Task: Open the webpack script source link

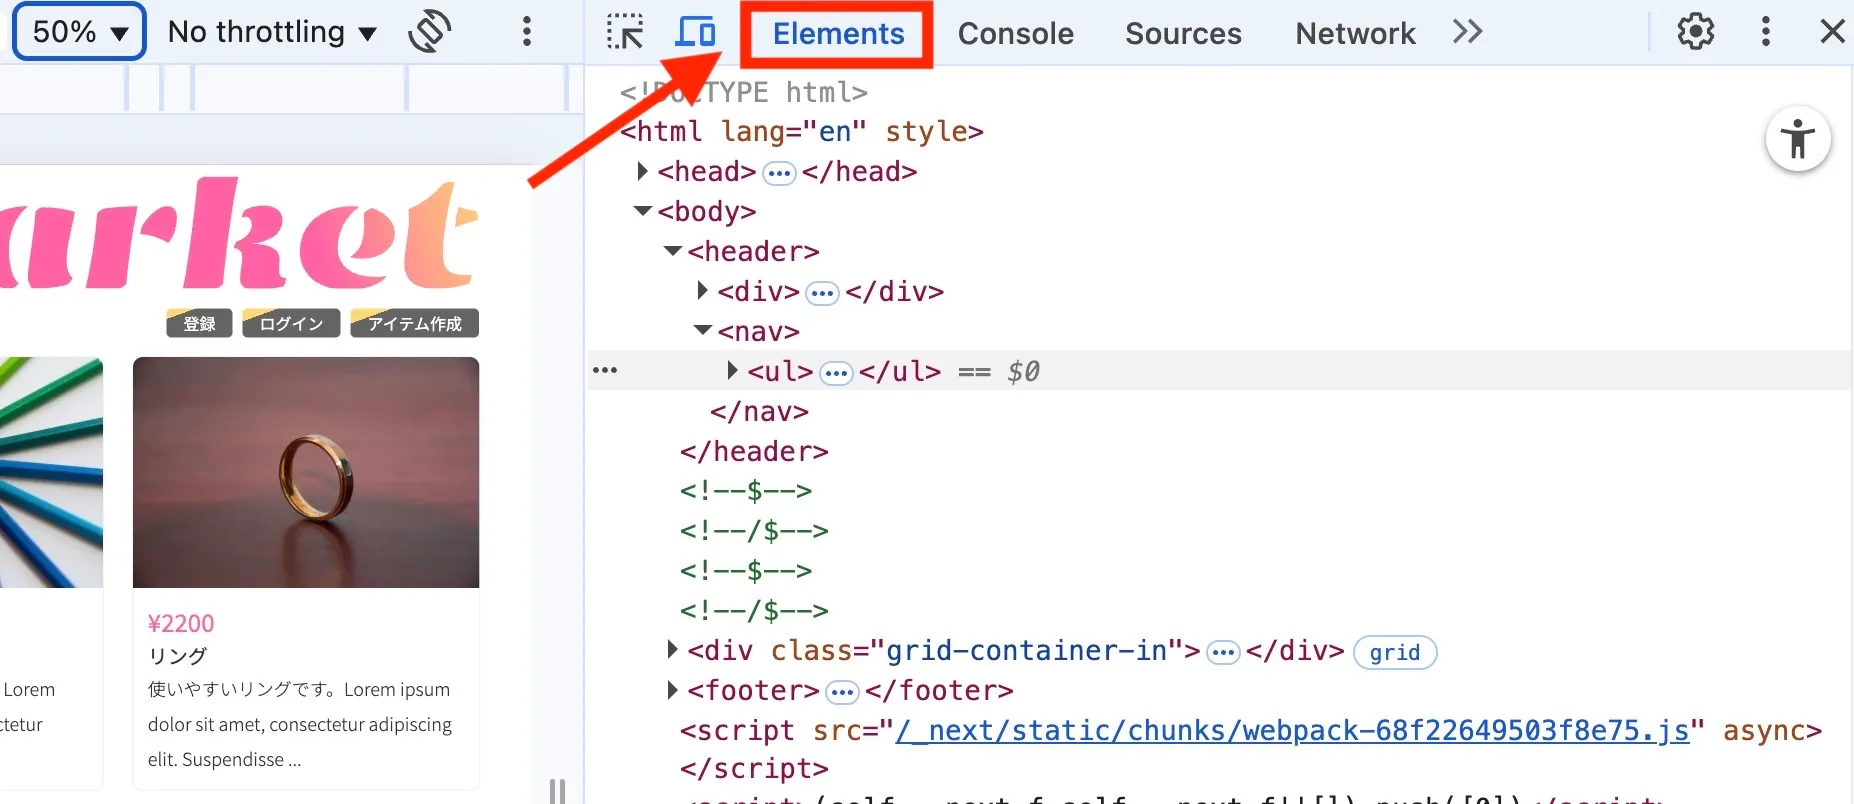Action: [x=1292, y=730]
